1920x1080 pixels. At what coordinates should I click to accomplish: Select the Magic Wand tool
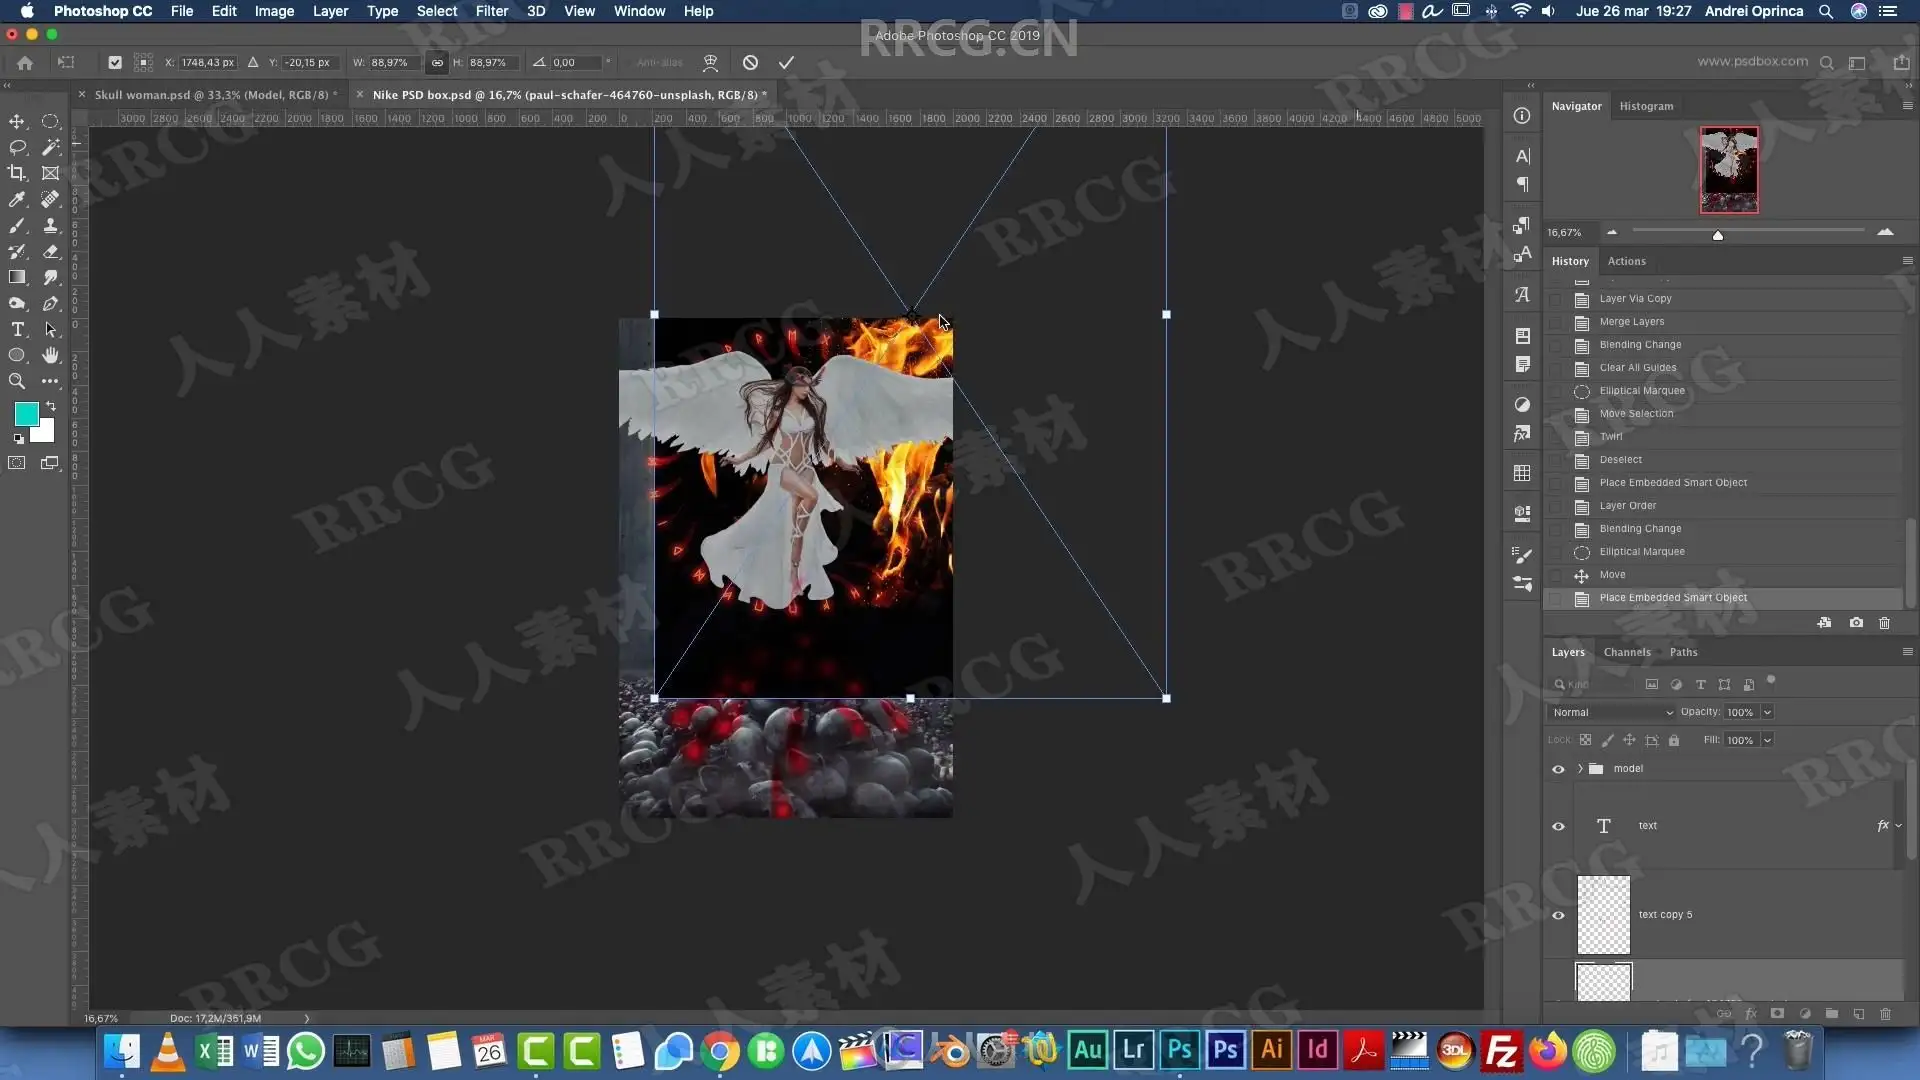pos(51,147)
